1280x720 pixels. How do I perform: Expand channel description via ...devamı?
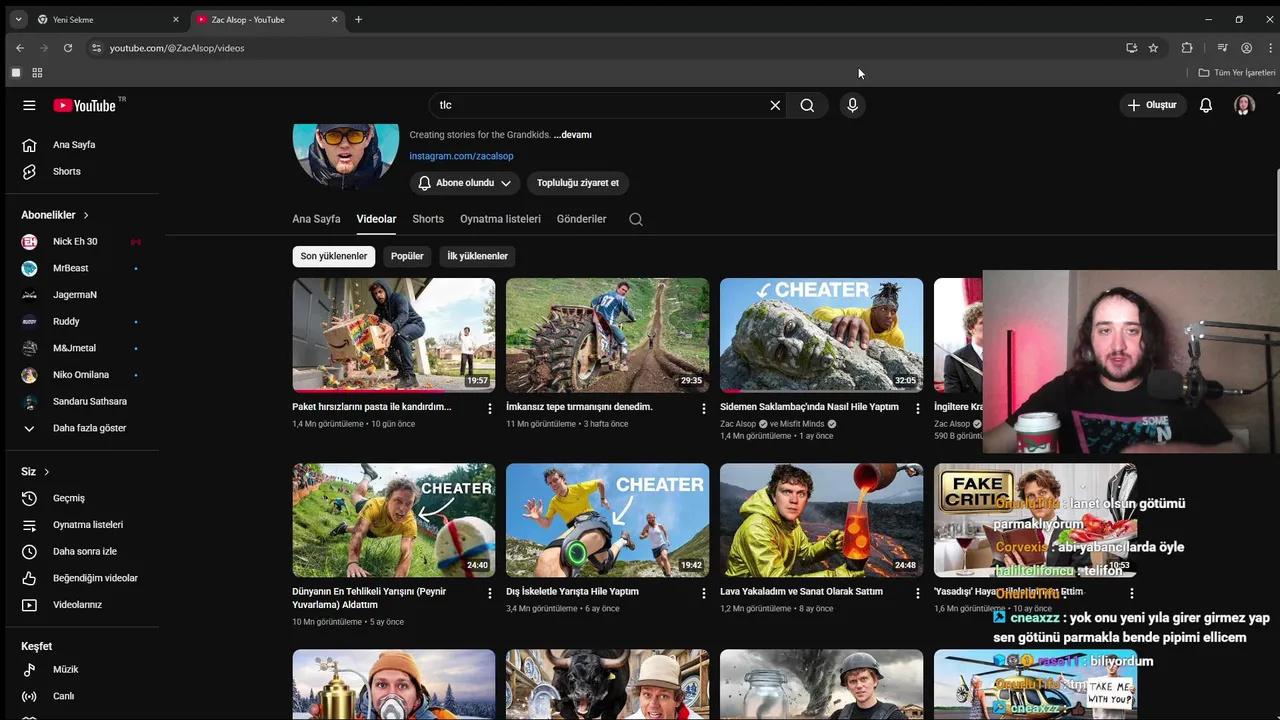(573, 135)
